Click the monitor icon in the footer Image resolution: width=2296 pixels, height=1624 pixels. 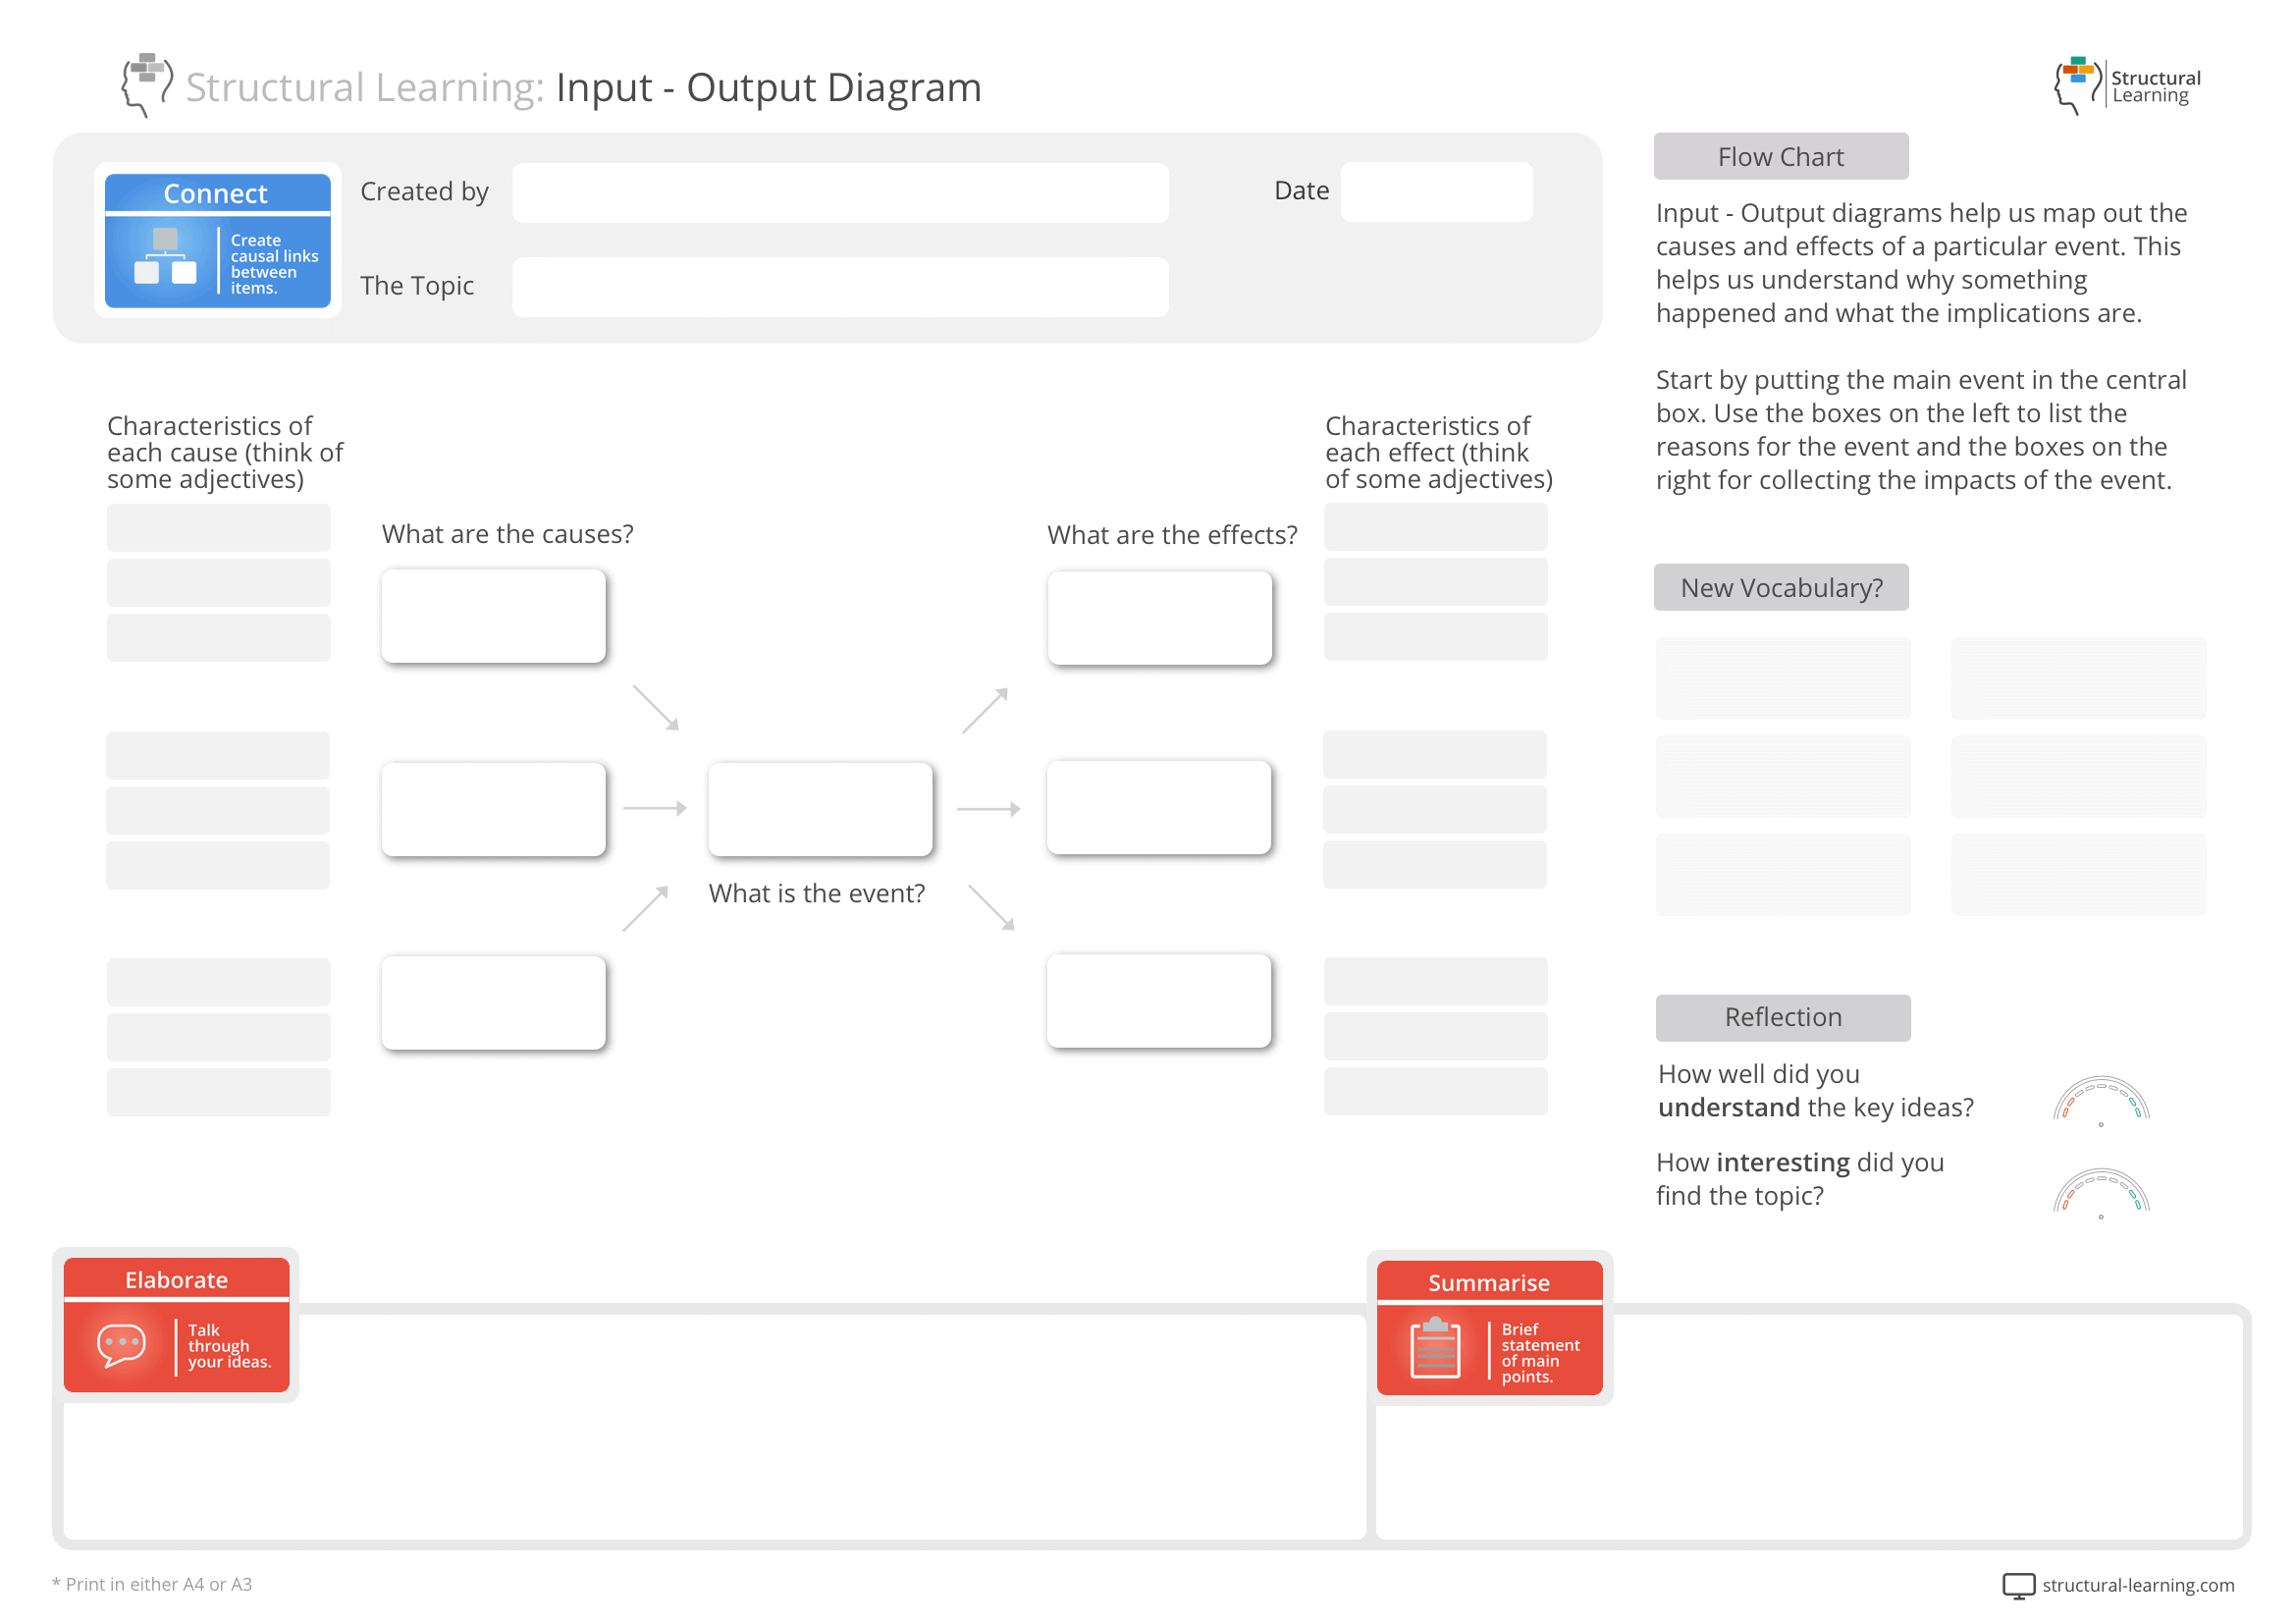click(x=2019, y=1586)
